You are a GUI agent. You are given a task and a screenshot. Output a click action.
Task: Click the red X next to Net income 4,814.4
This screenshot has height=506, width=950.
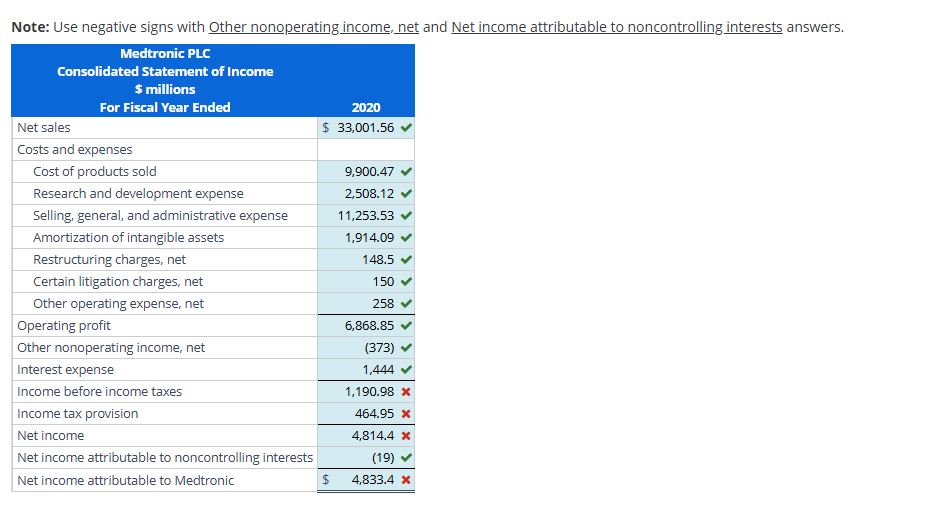(x=407, y=436)
